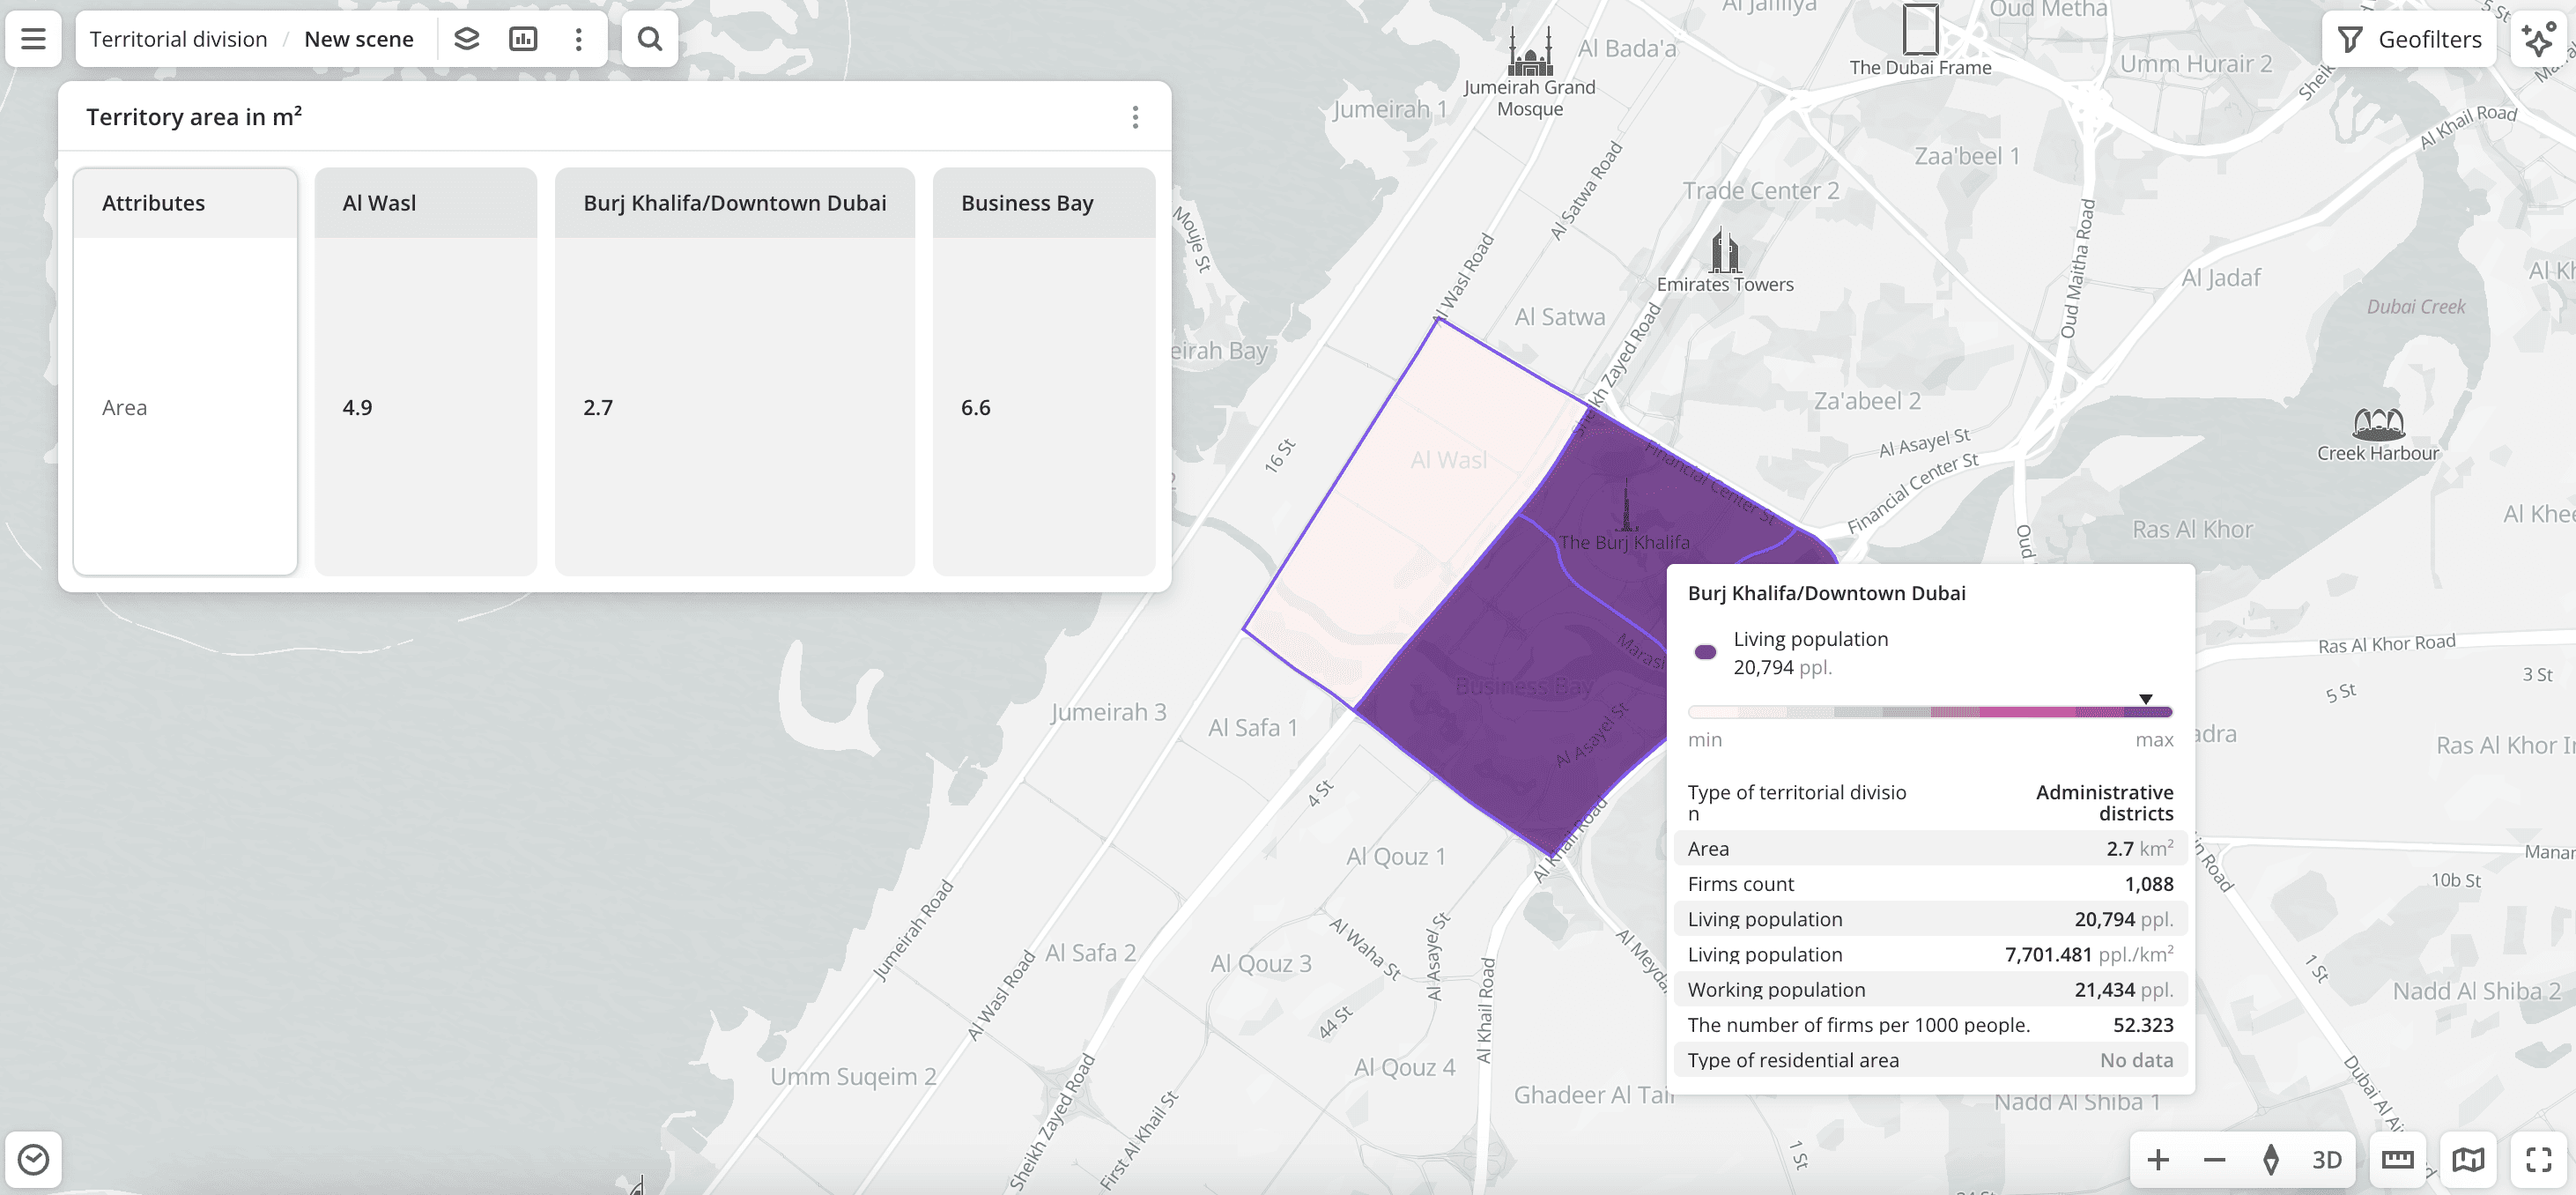The width and height of the screenshot is (2576, 1195).
Task: Click the search magnifier button
Action: [650, 39]
